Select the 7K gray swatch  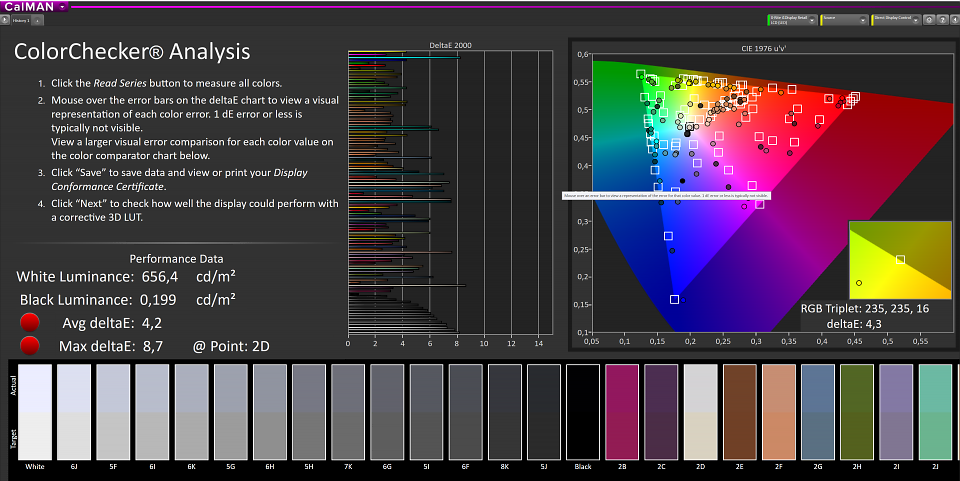click(x=348, y=412)
